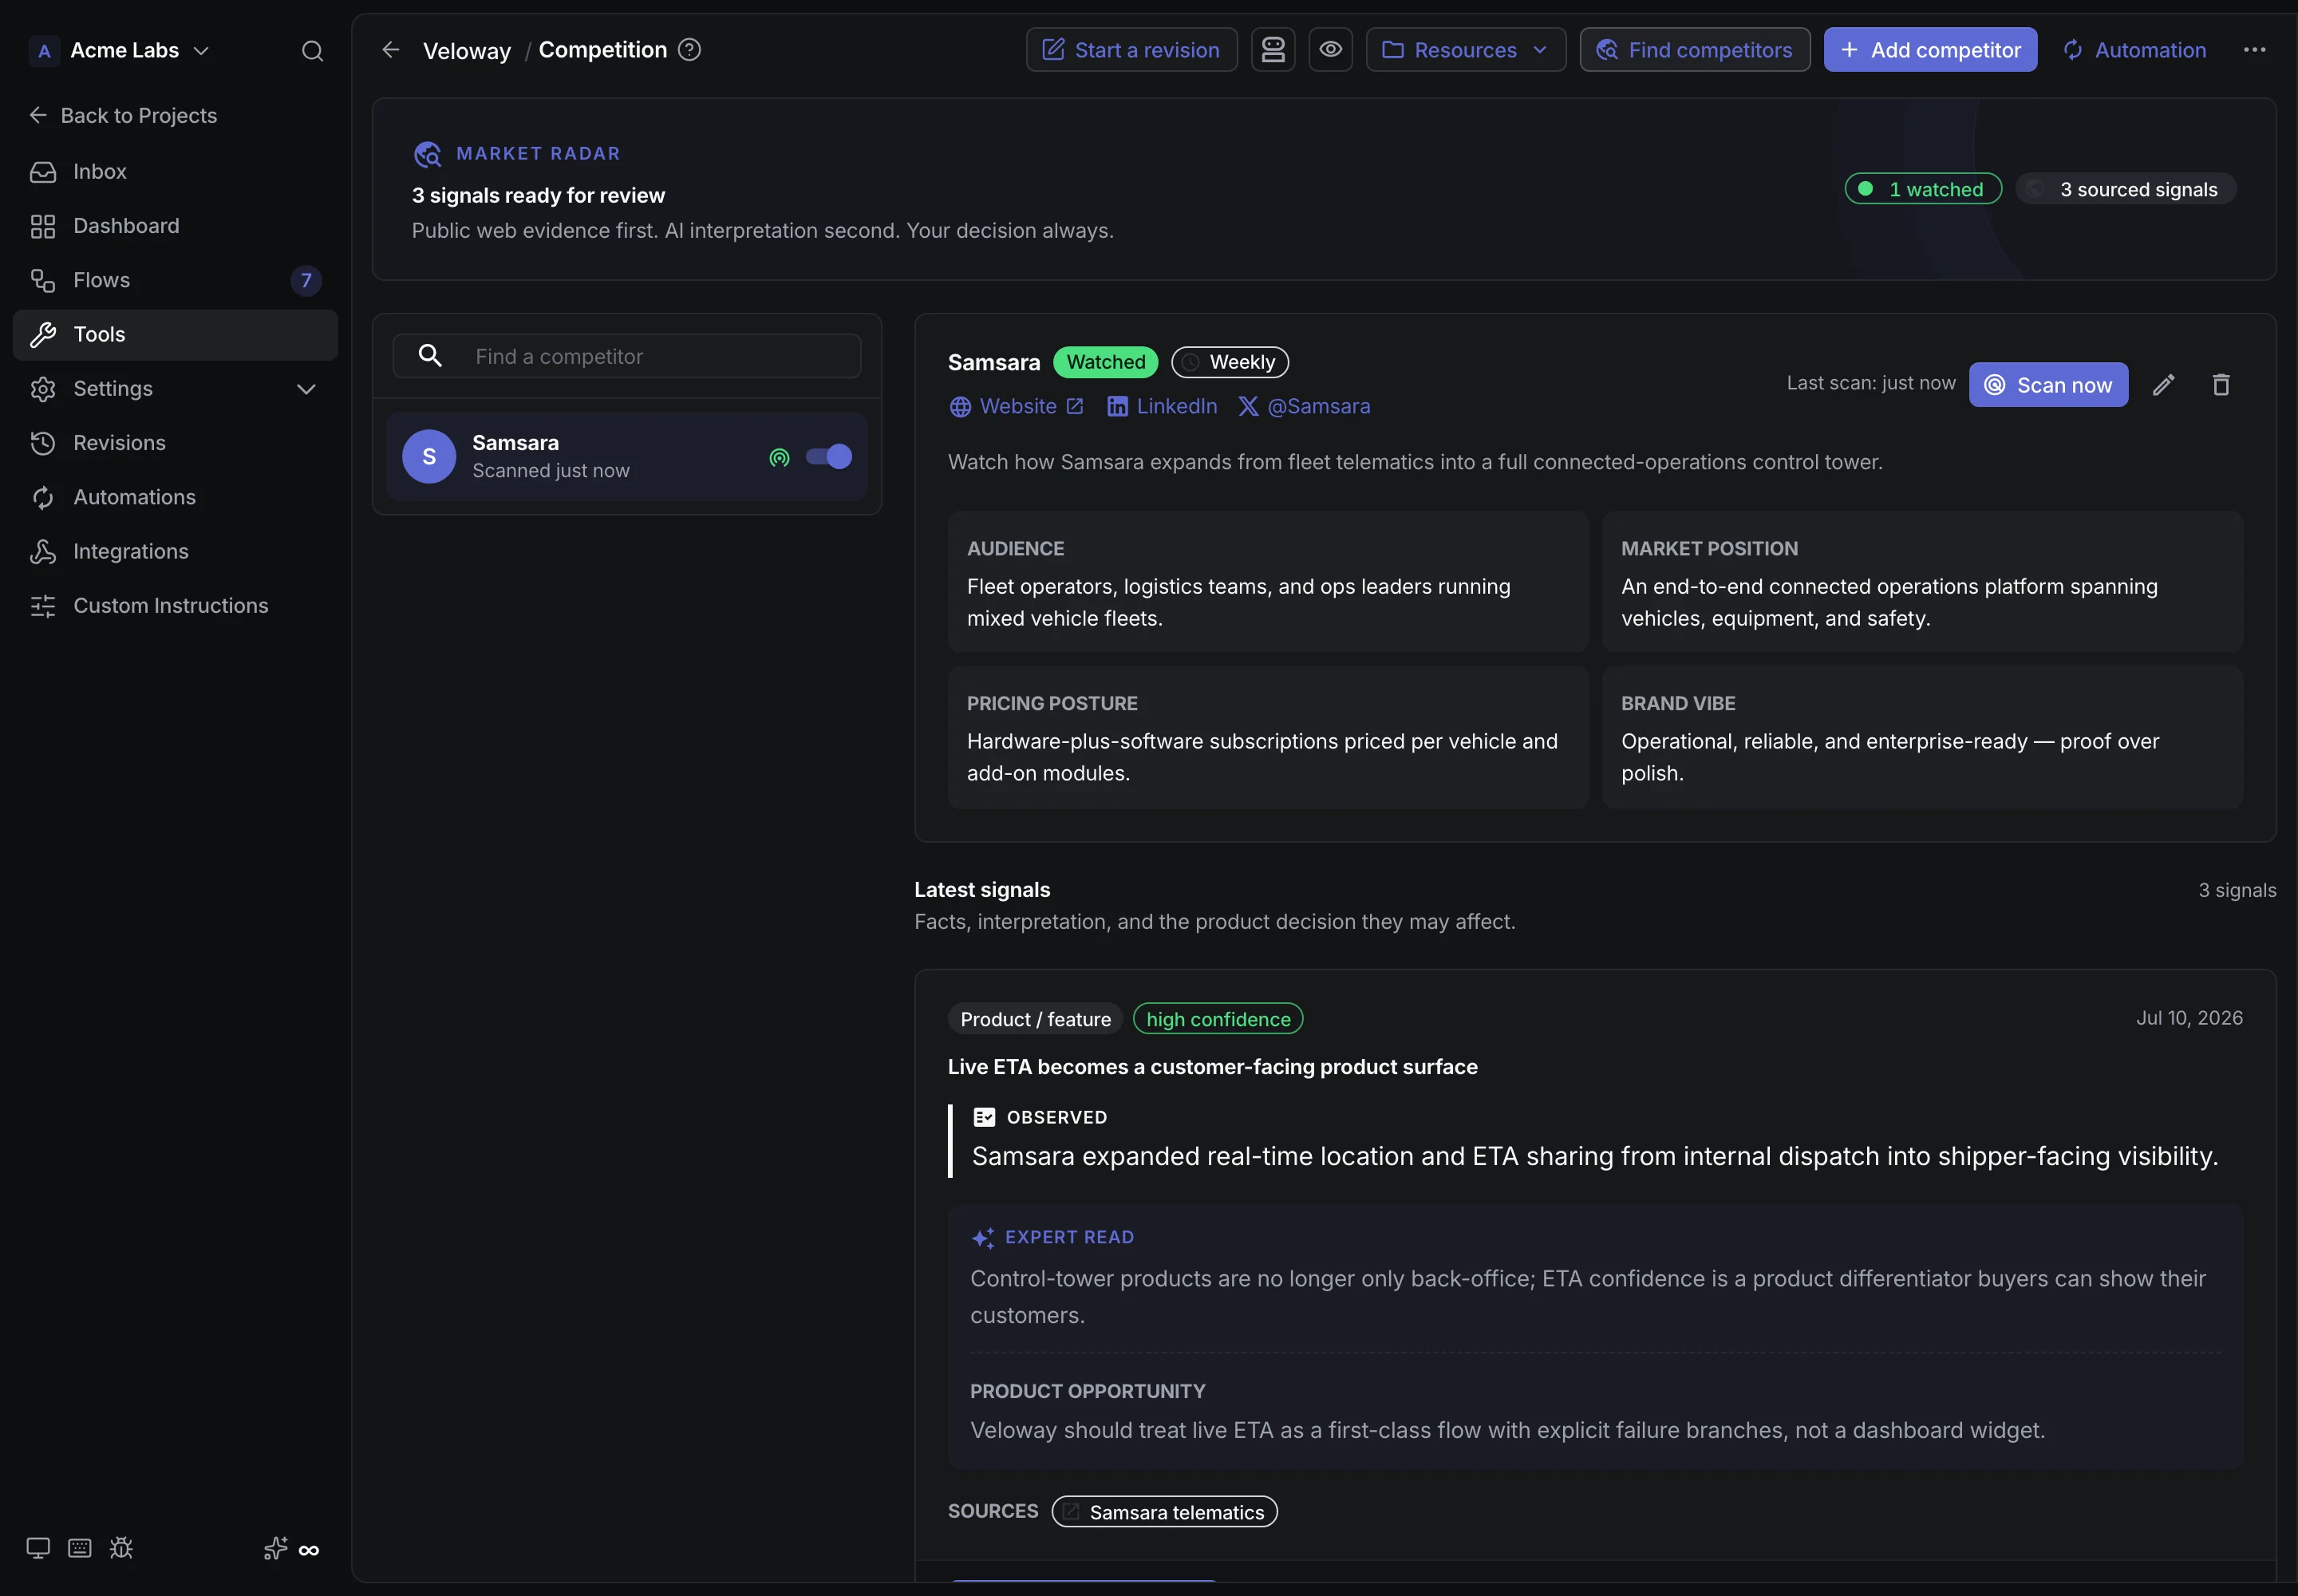This screenshot has width=2298, height=1596.
Task: Open the sidebar search icon
Action: (x=312, y=51)
